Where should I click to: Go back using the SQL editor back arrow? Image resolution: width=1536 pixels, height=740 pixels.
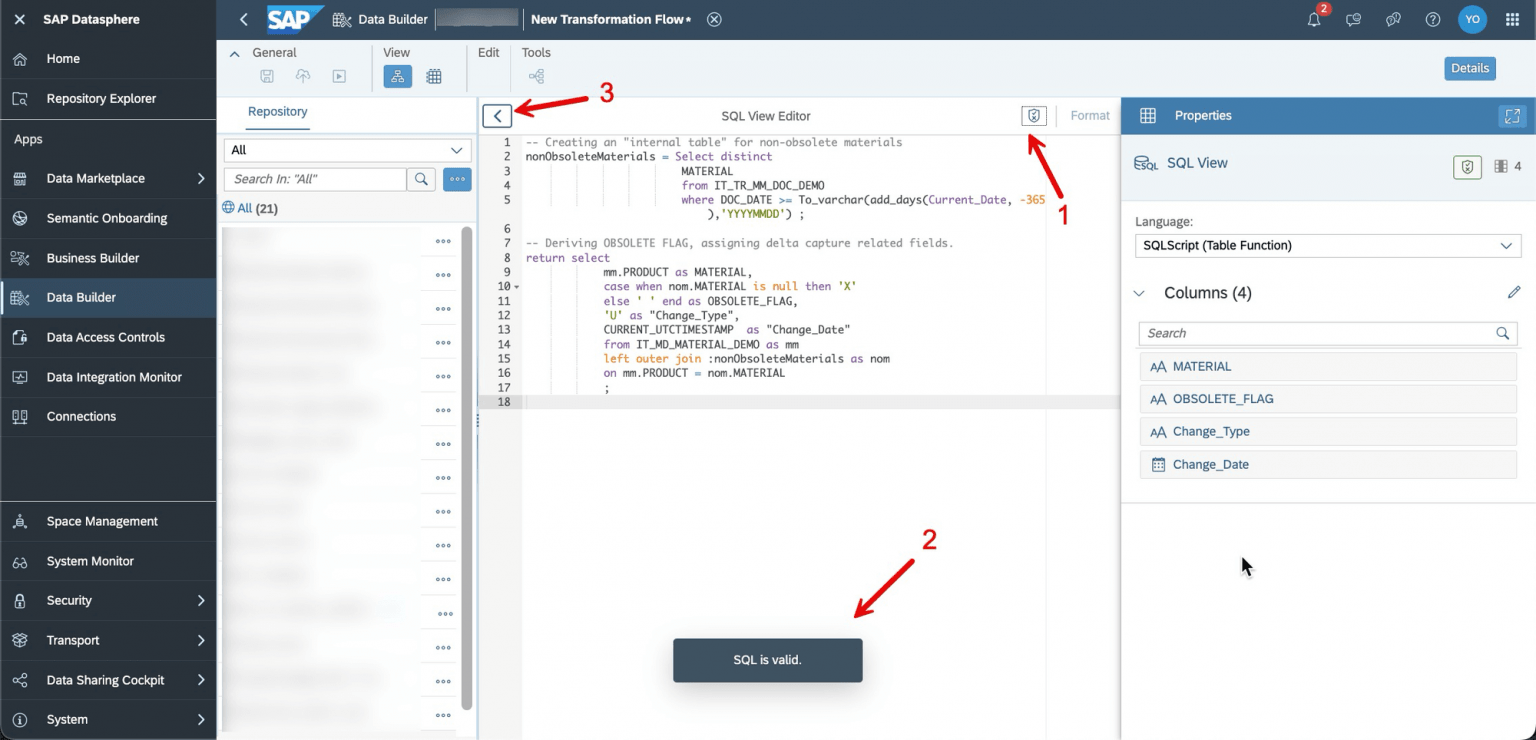coord(497,116)
